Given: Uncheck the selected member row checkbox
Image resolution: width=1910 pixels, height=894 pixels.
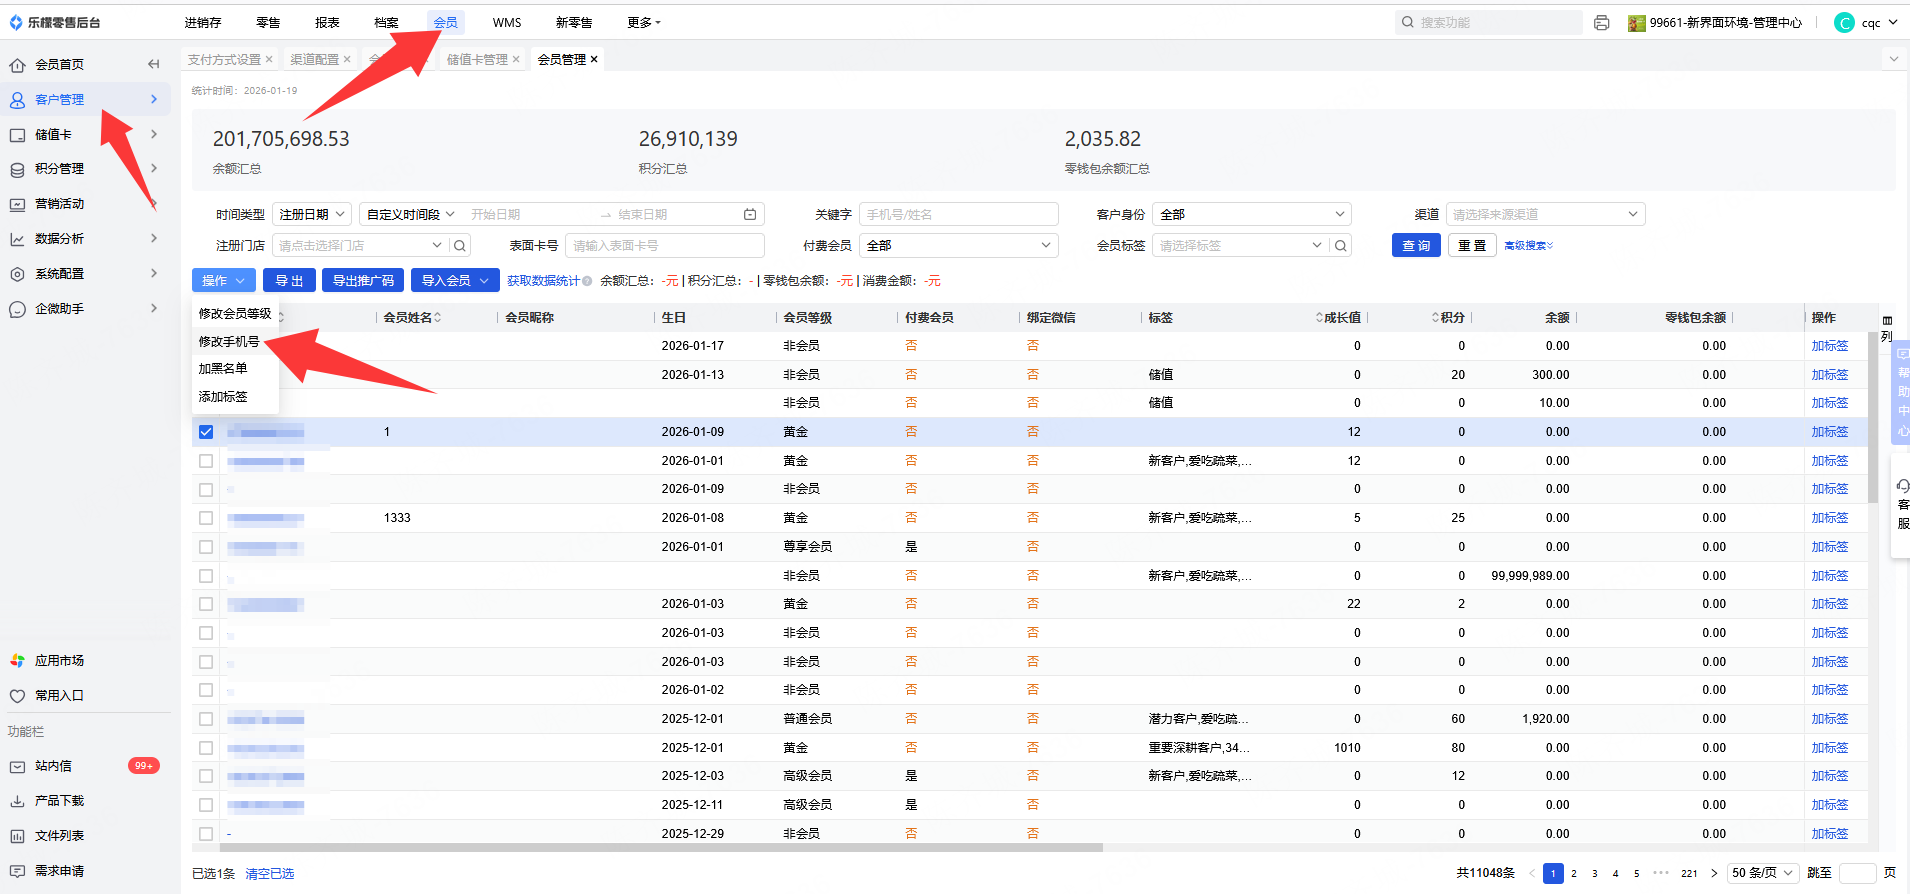Looking at the screenshot, I should (x=206, y=432).
